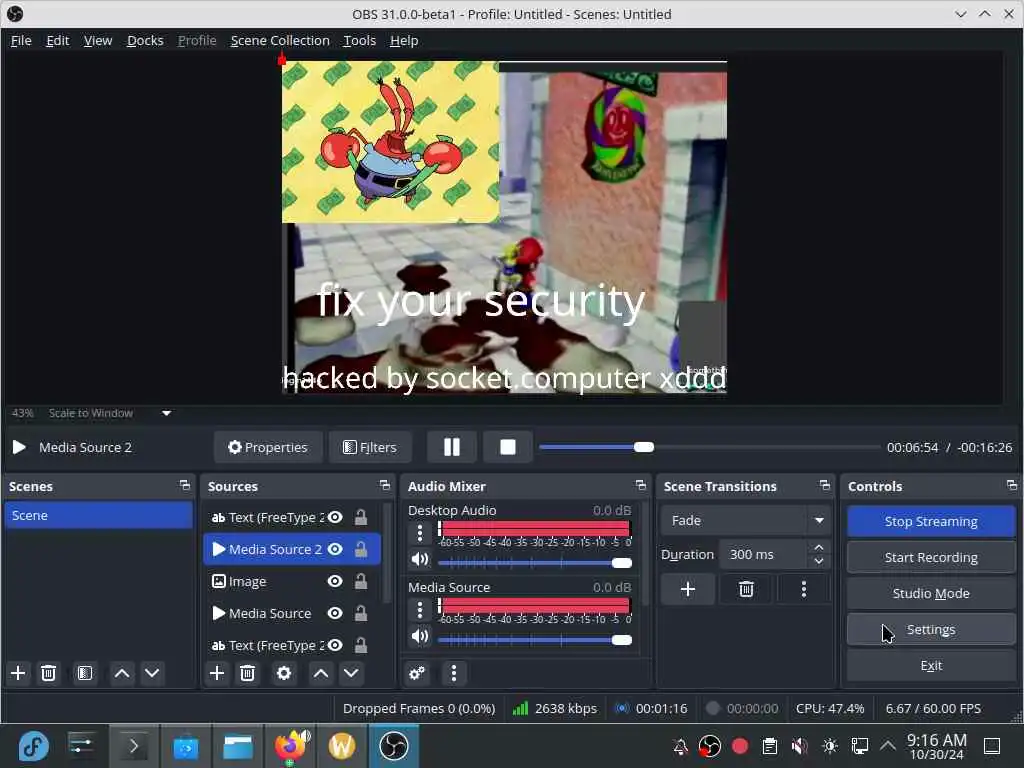Move source down in Sources list

click(x=351, y=673)
